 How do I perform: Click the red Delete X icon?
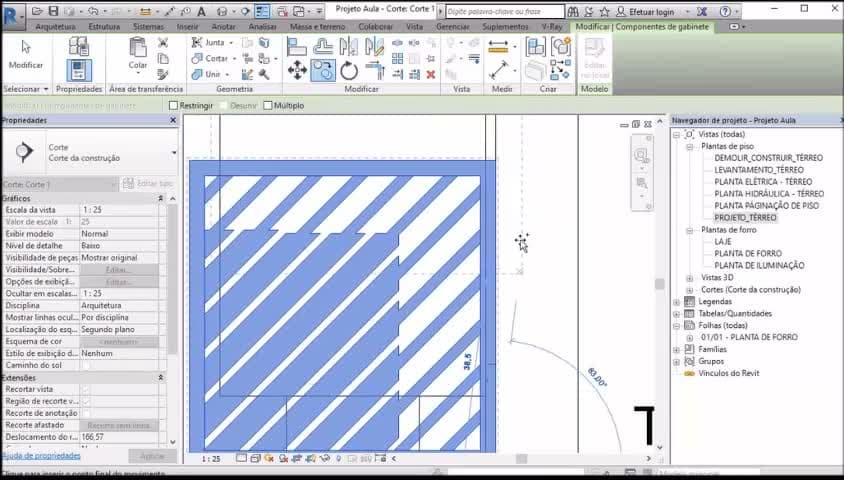(431, 75)
